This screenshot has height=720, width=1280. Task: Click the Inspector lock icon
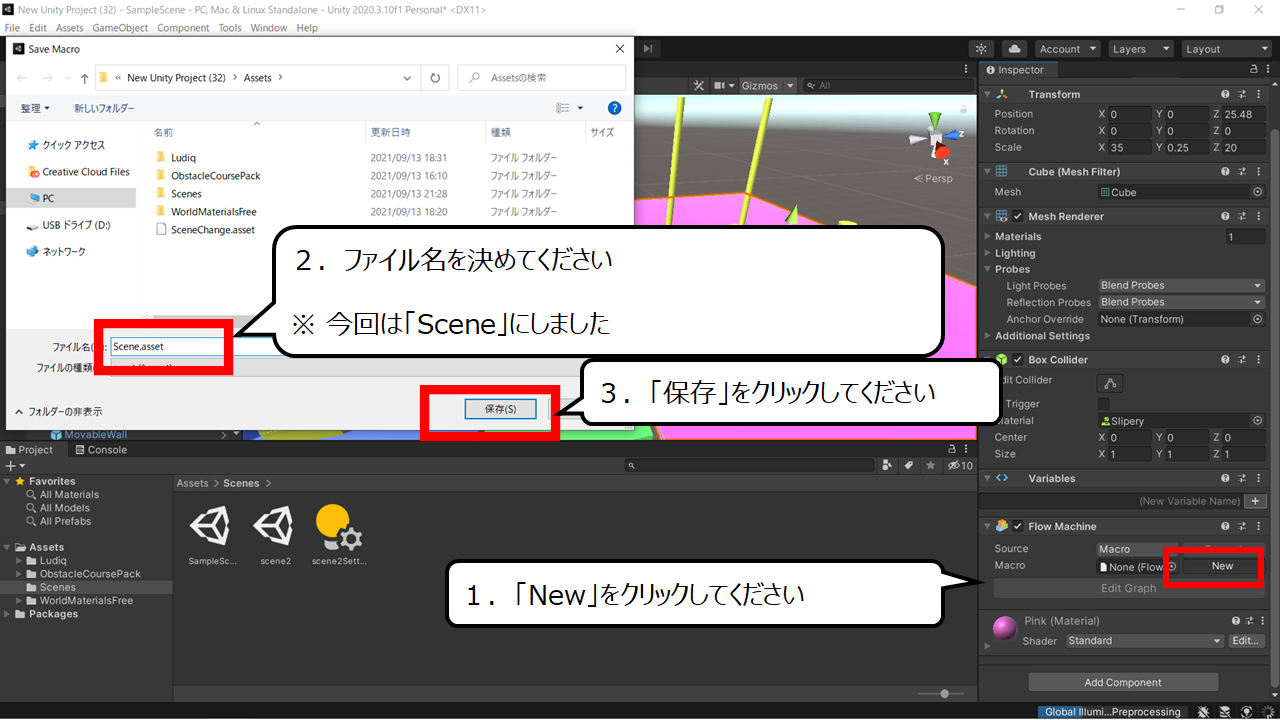1254,70
